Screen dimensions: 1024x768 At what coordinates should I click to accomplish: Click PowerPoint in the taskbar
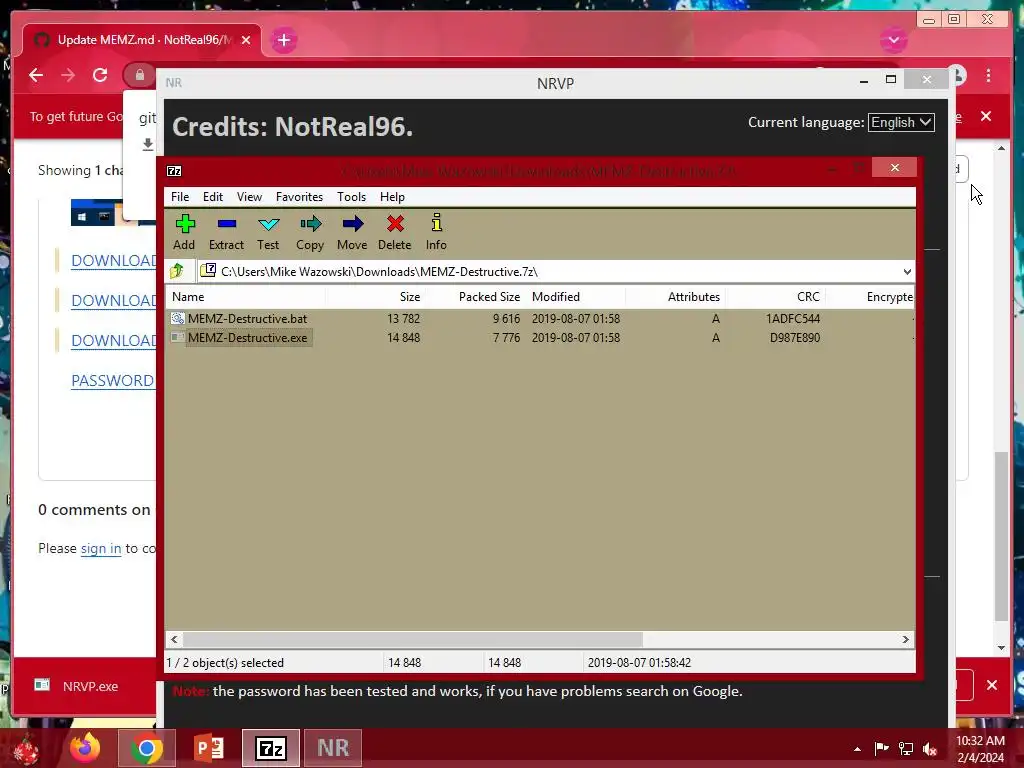coord(209,748)
